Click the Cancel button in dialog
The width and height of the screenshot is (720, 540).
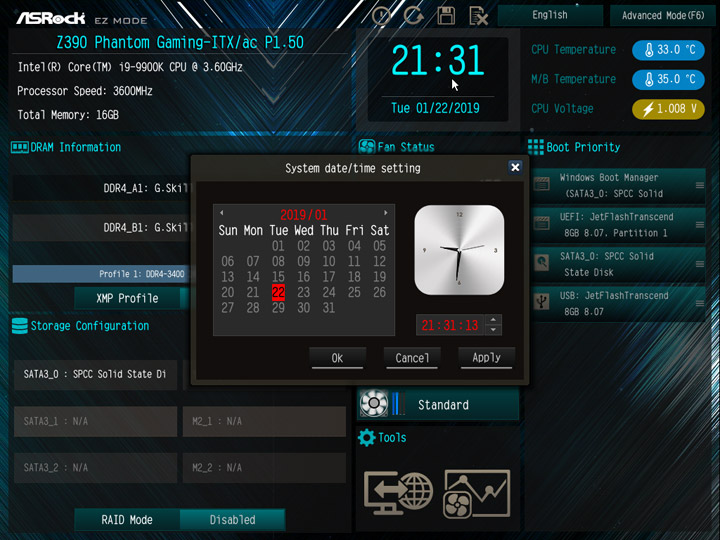point(412,358)
